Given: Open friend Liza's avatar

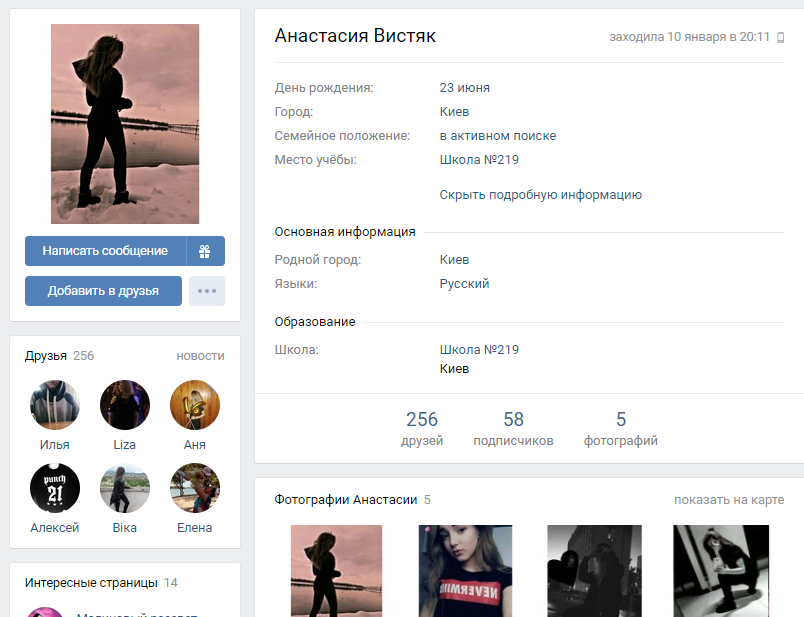Looking at the screenshot, I should coord(125,405).
